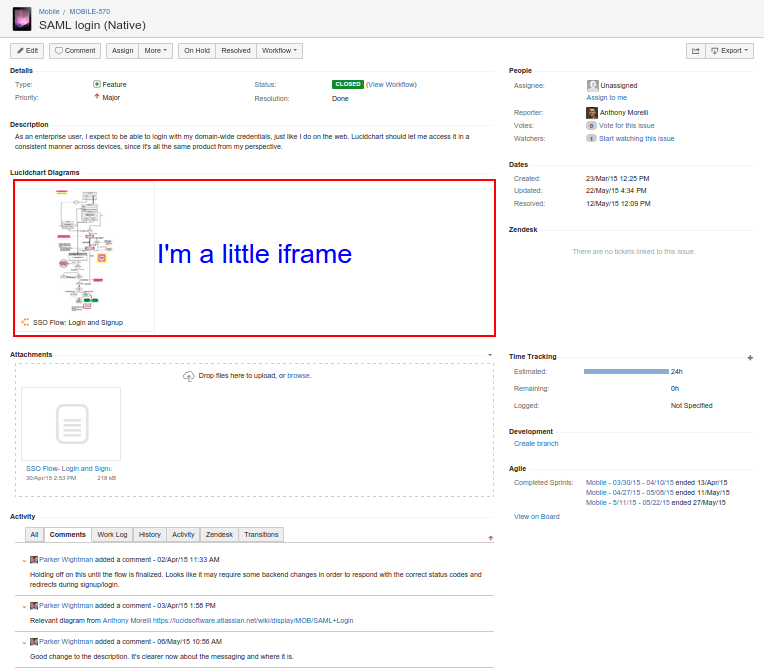Click the watchers count badge

pyautogui.click(x=591, y=138)
